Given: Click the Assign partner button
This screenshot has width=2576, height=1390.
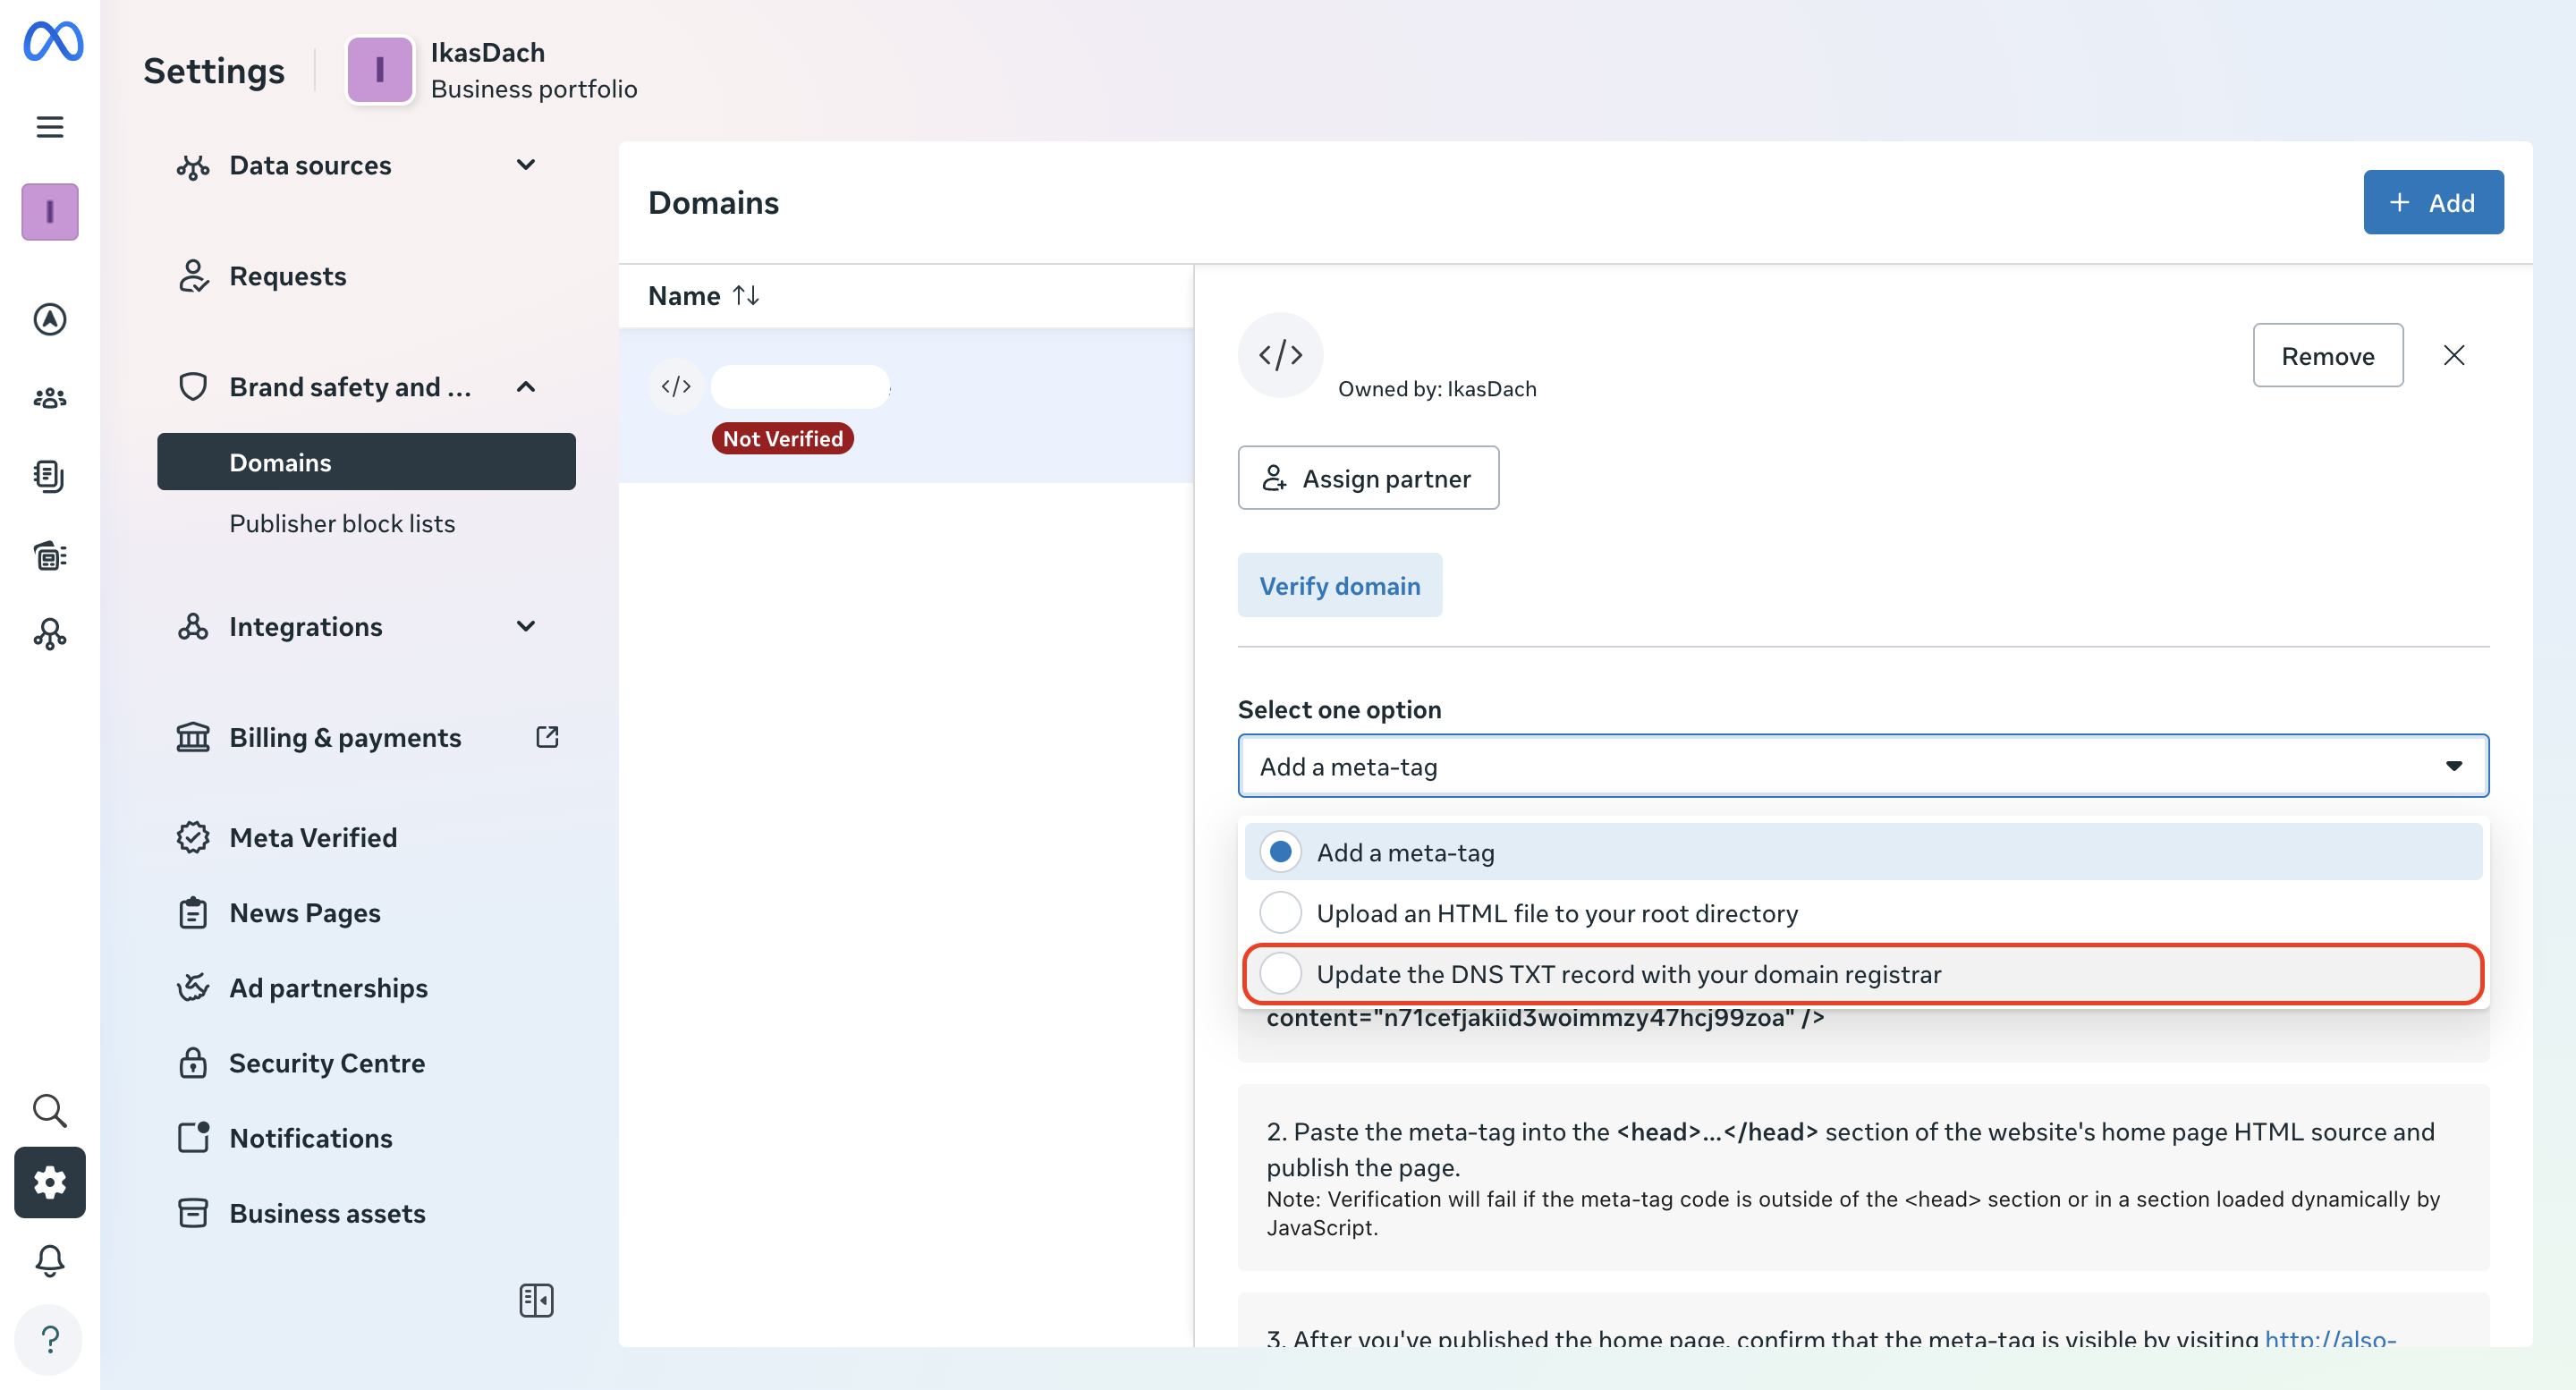Looking at the screenshot, I should [x=1368, y=478].
